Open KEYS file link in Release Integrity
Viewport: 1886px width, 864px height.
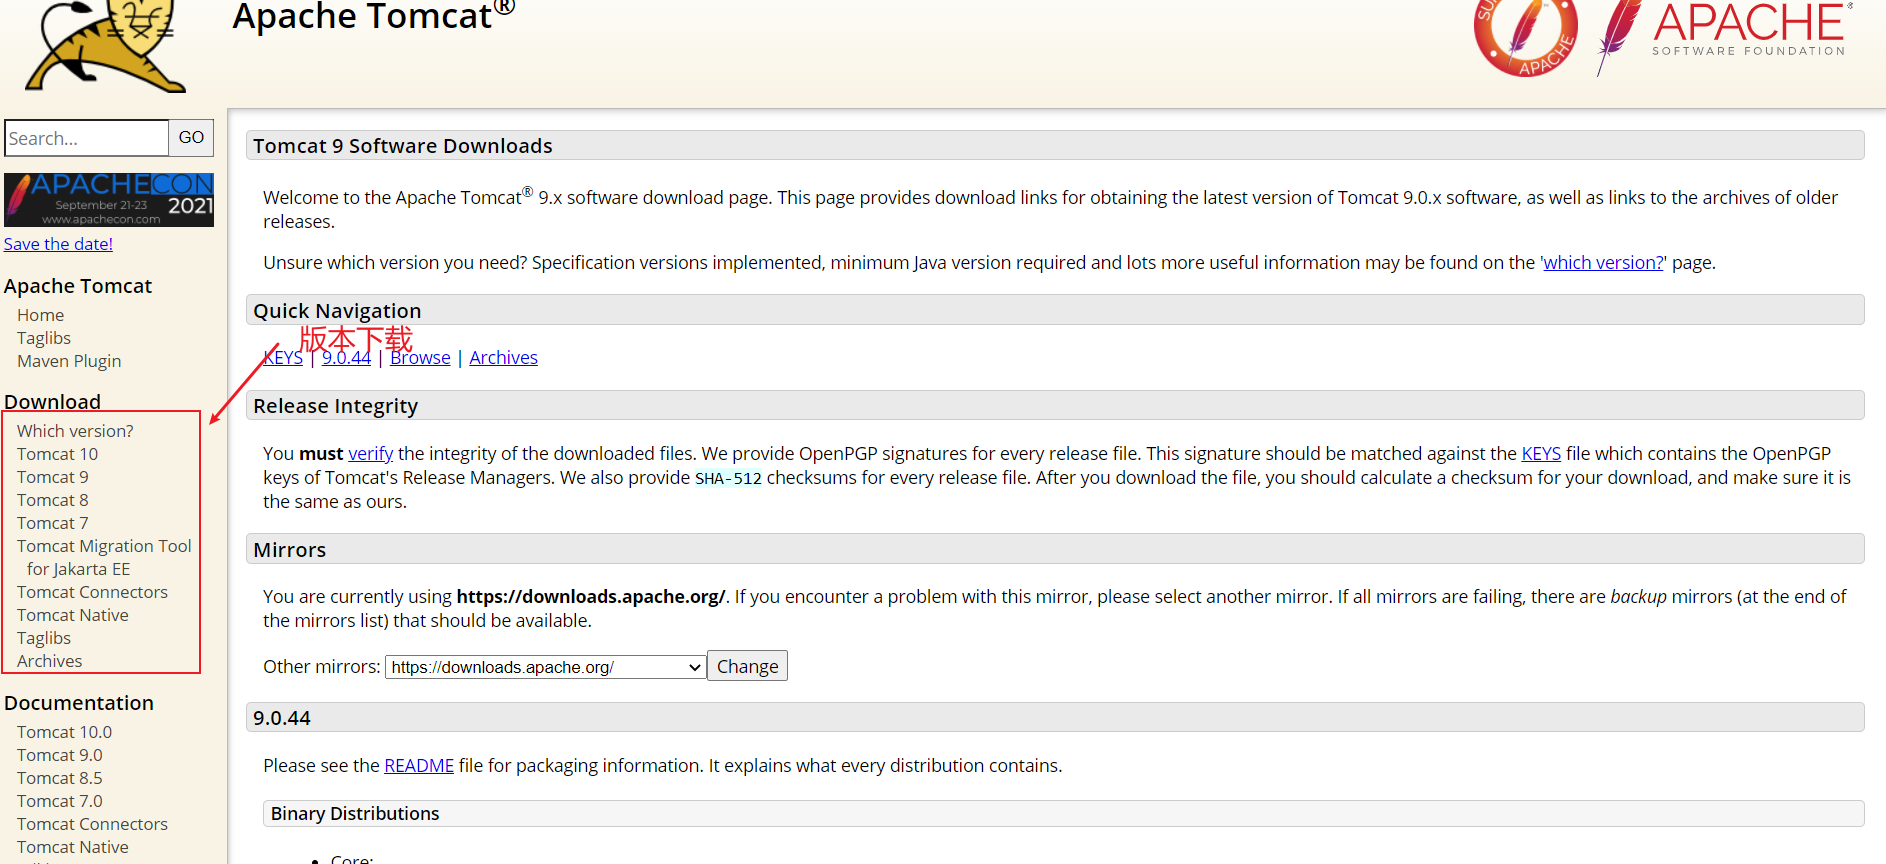(1541, 454)
